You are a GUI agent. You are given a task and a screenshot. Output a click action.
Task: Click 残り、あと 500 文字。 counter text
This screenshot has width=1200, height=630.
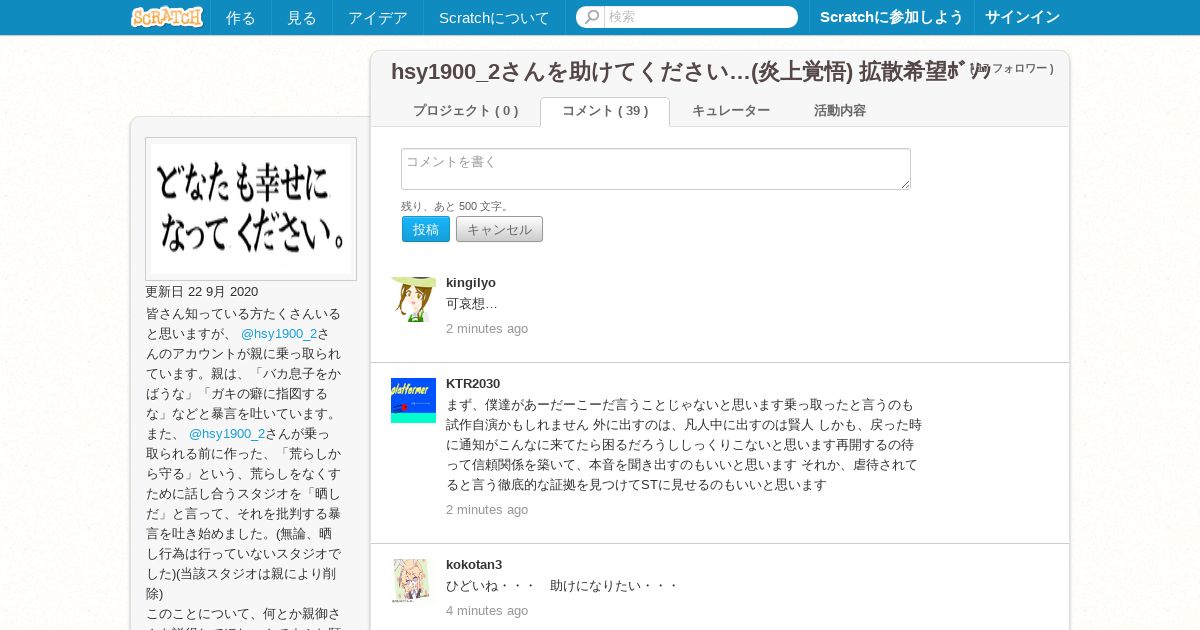pos(456,206)
